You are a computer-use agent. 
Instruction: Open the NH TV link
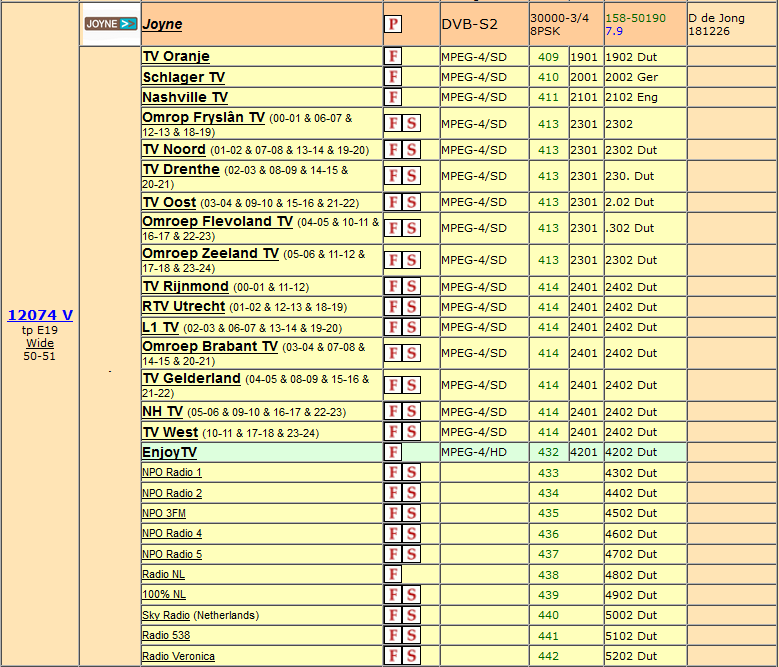pyautogui.click(x=162, y=412)
